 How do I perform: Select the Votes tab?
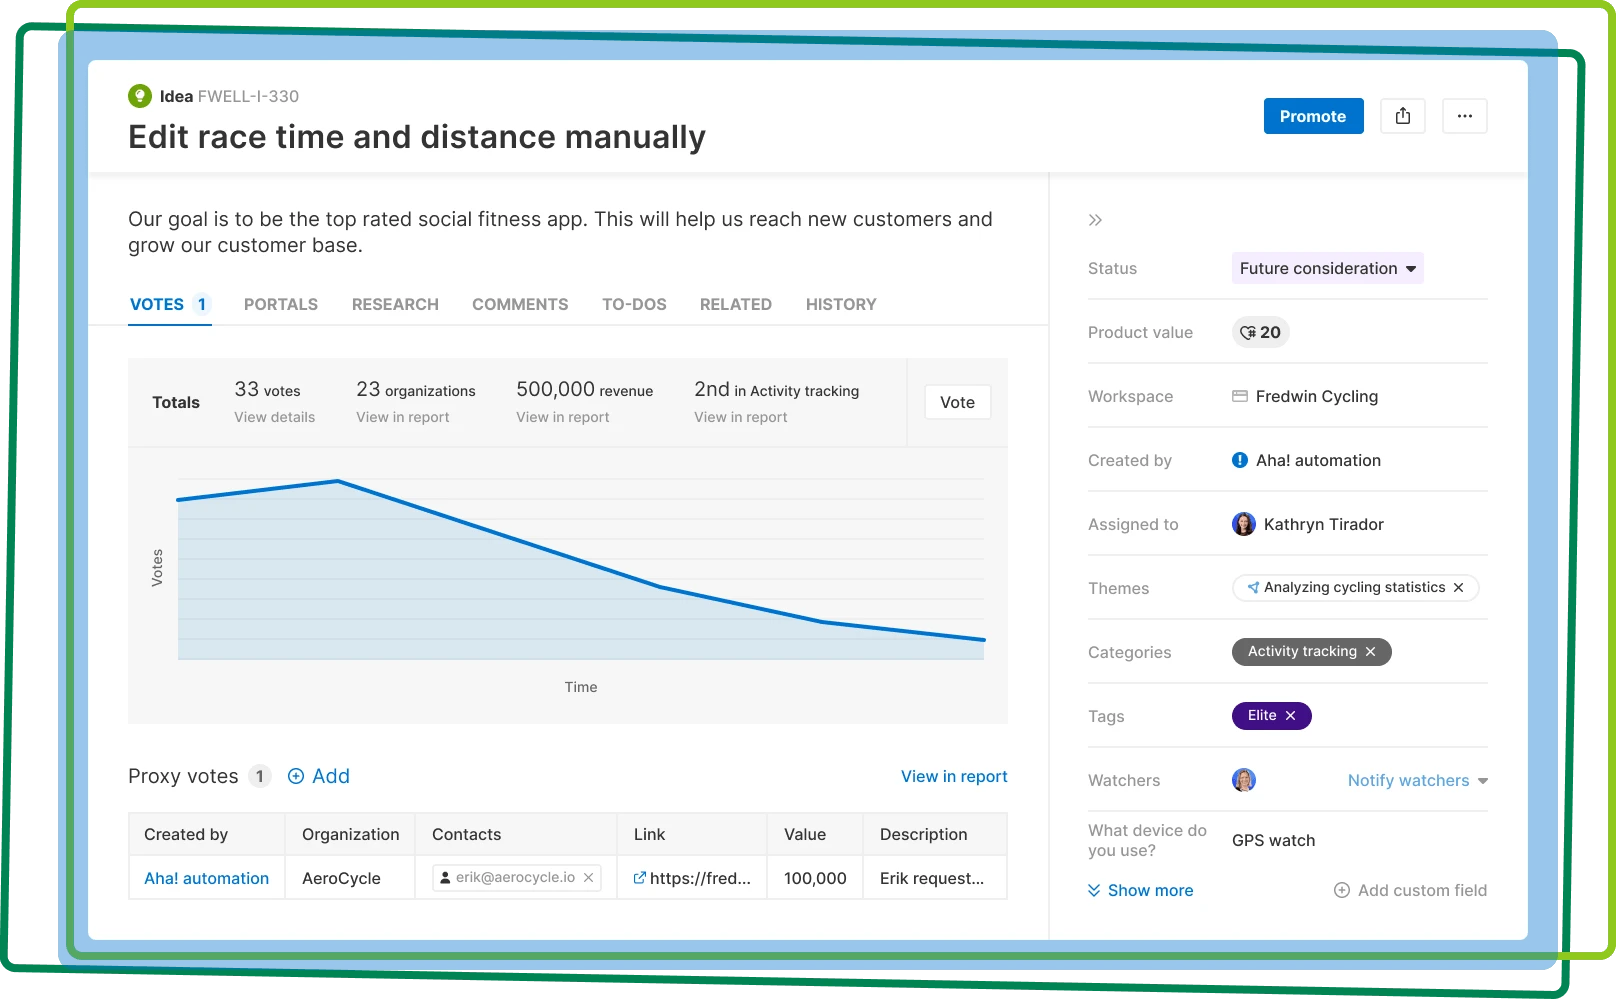(x=170, y=304)
